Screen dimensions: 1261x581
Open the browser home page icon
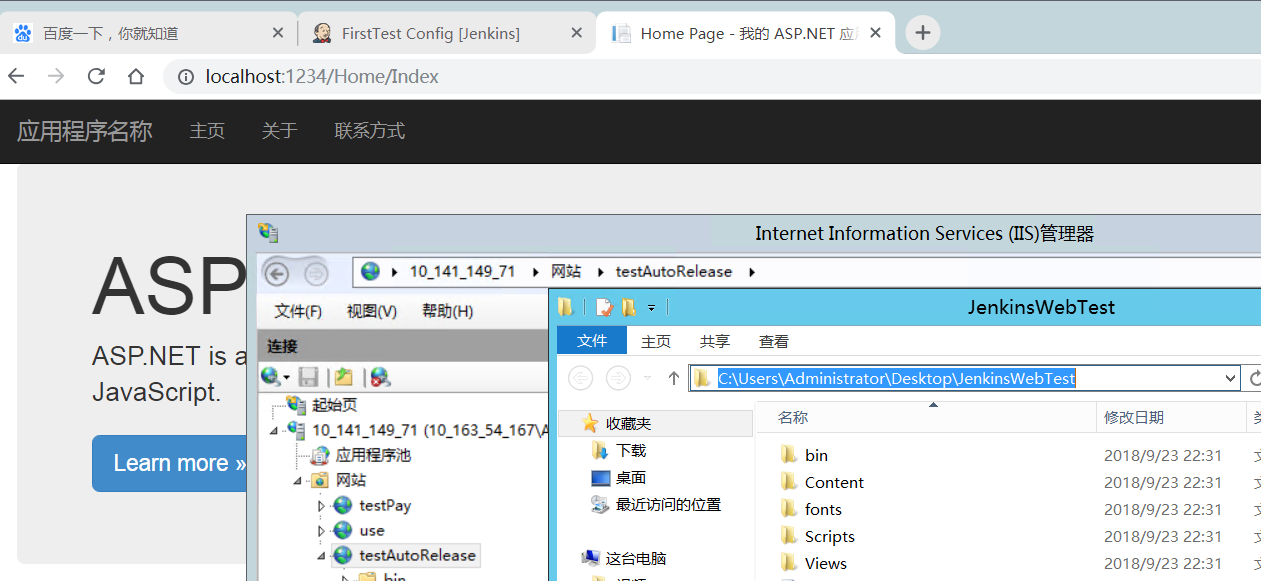(x=136, y=76)
